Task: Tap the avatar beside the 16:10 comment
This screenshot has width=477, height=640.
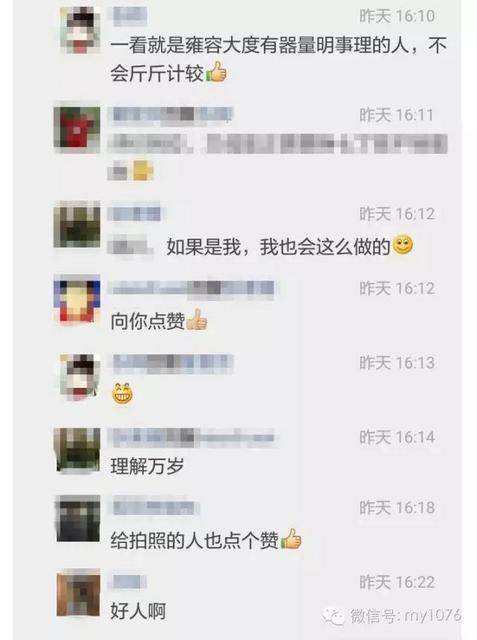Action: tap(80, 30)
